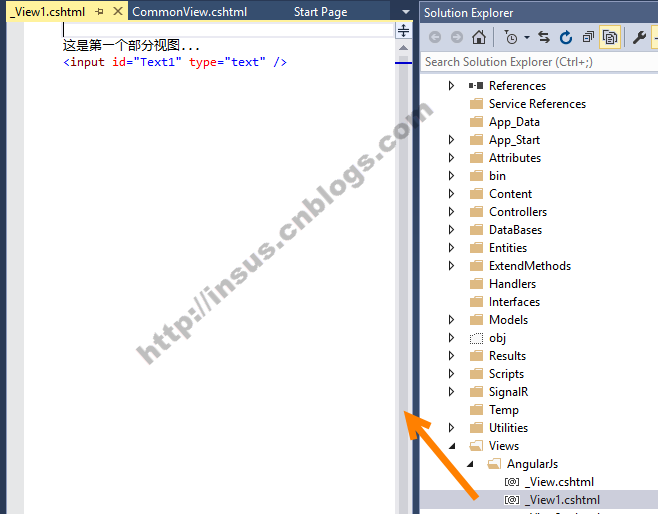The width and height of the screenshot is (658, 514).
Task: Open the Pending Changes Filter clock icon
Action: [x=510, y=37]
